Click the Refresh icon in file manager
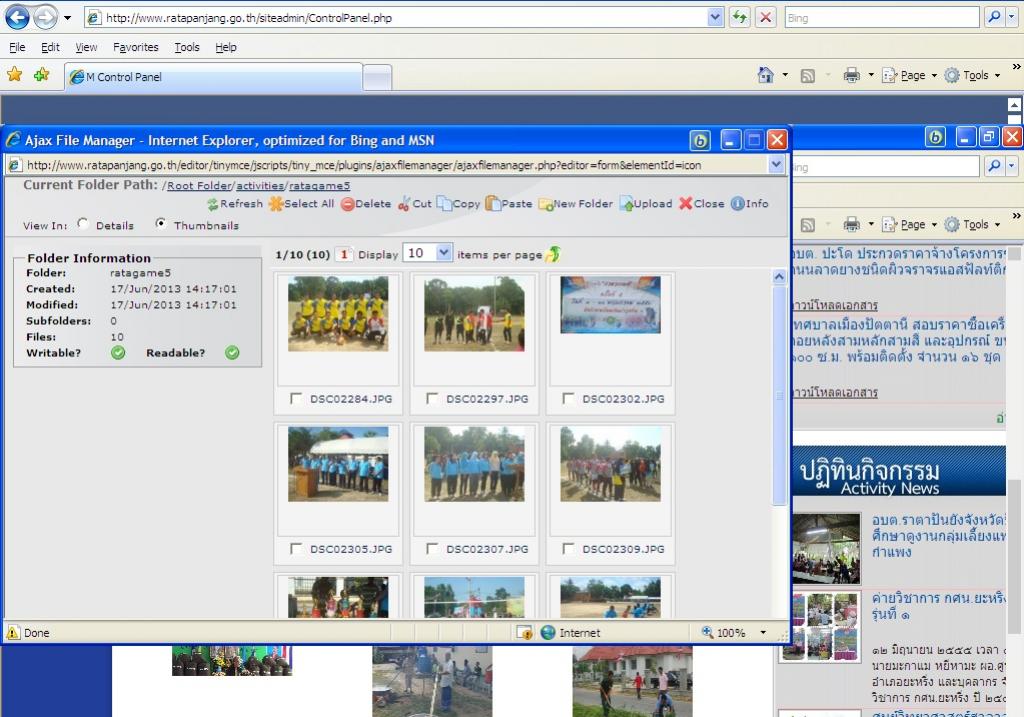 click(x=235, y=204)
